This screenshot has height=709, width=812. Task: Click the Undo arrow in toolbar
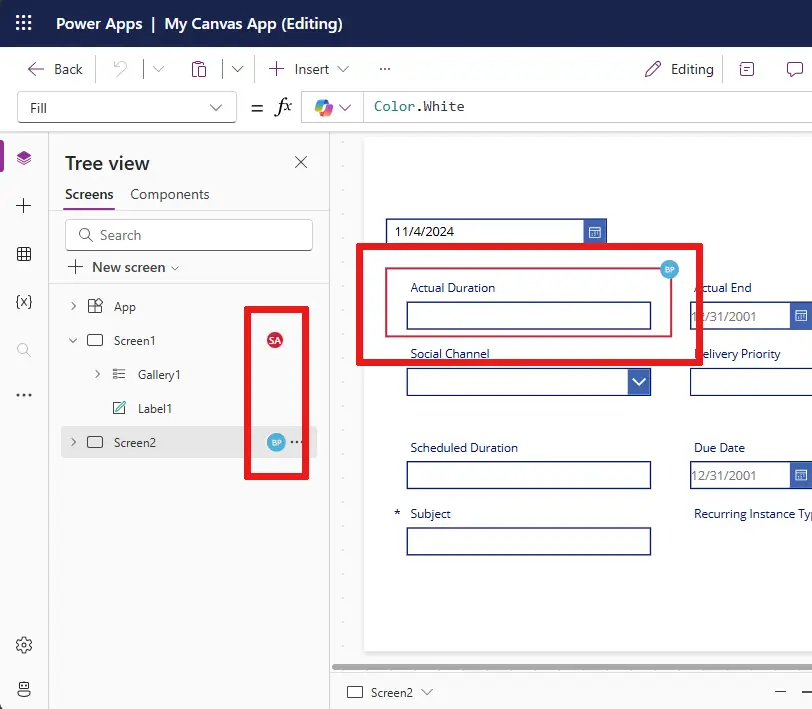coord(120,69)
